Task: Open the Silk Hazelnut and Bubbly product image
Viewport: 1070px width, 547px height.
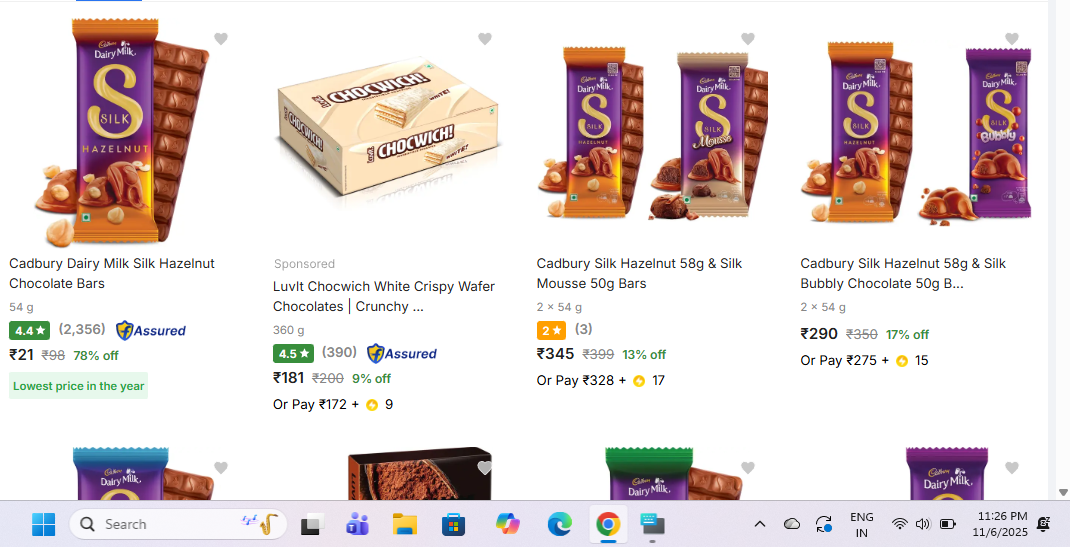Action: (915, 135)
